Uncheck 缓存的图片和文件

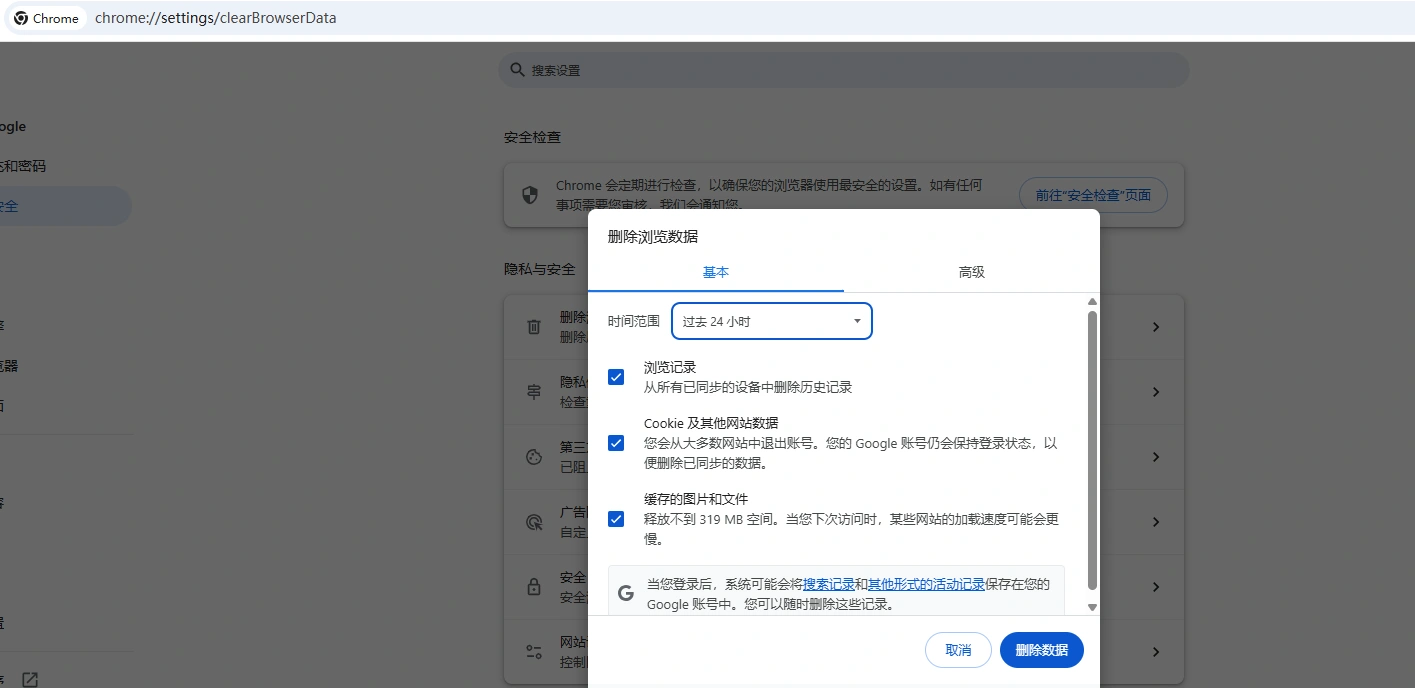point(615,519)
